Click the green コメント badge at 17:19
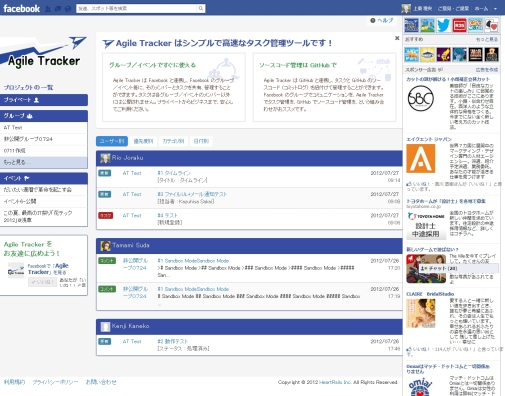Viewport: 505px width, 396px height. (107, 289)
